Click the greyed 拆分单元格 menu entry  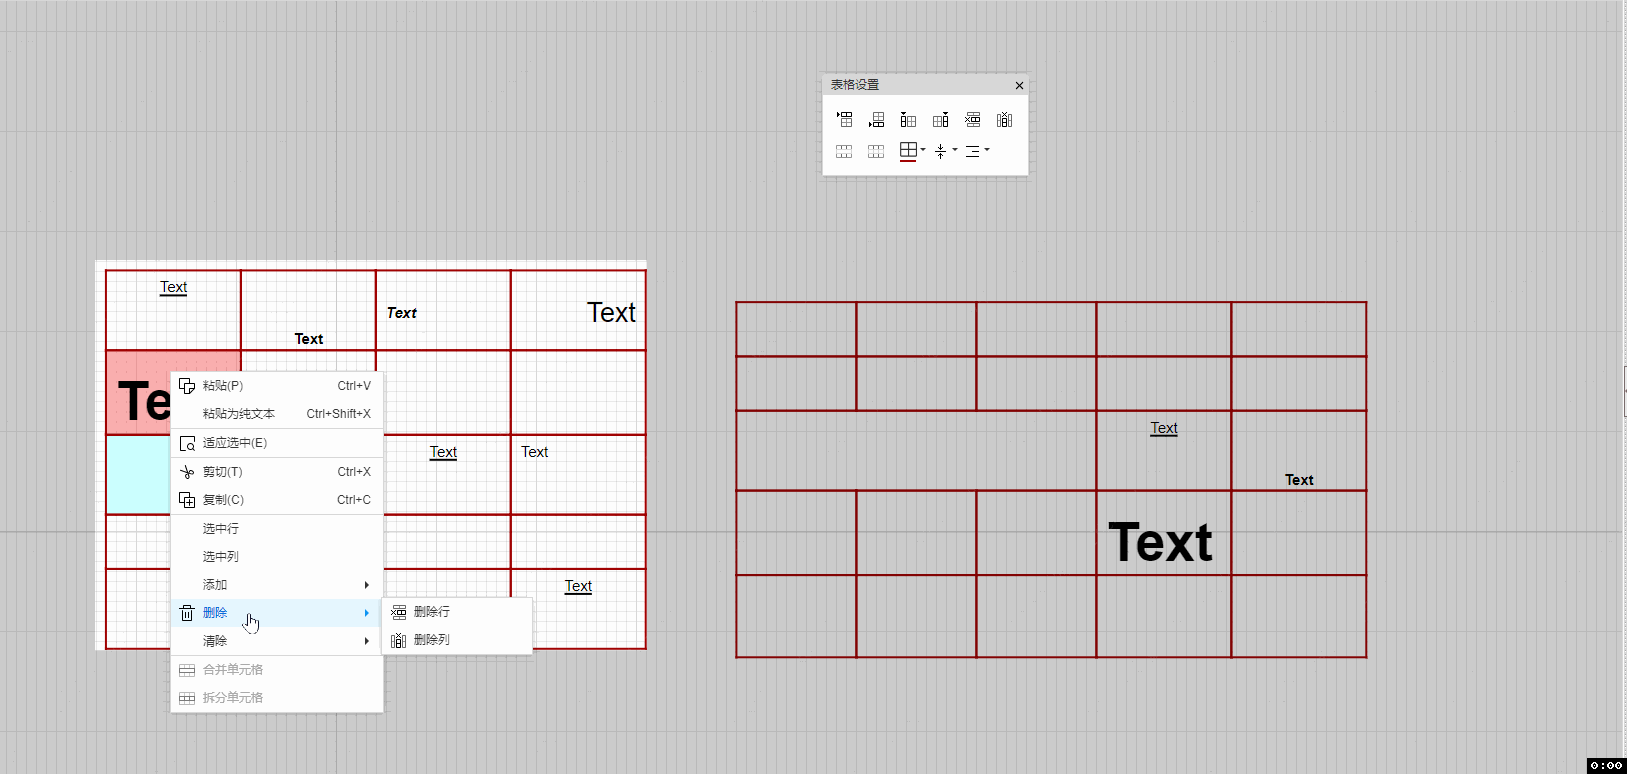277,698
